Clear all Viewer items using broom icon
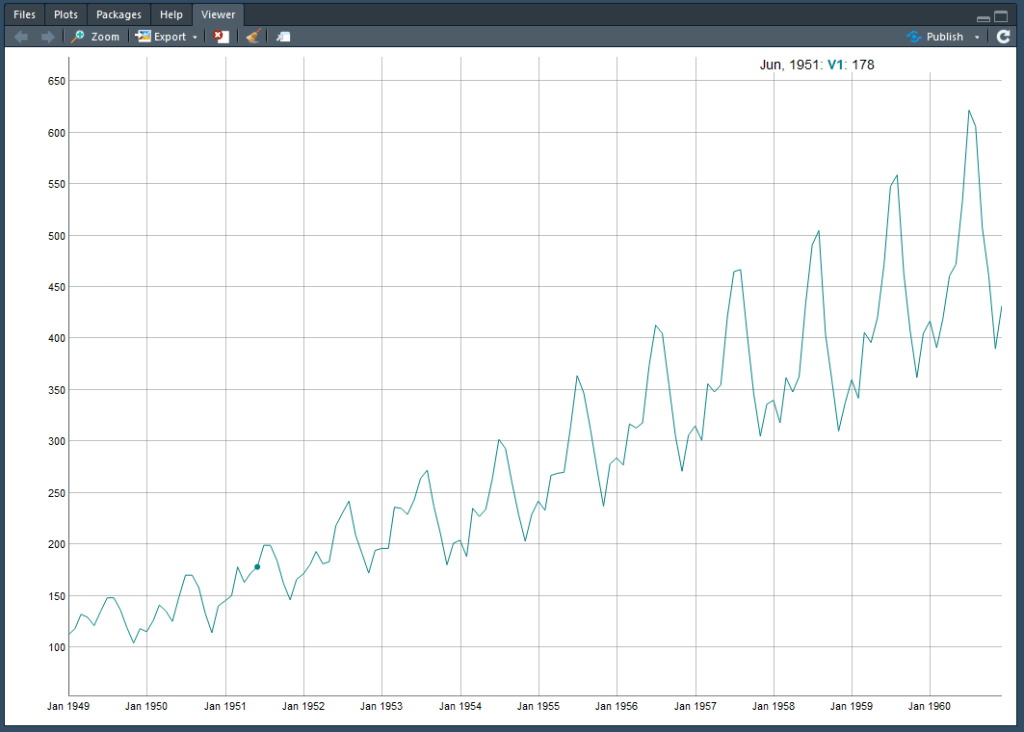 pyautogui.click(x=252, y=36)
